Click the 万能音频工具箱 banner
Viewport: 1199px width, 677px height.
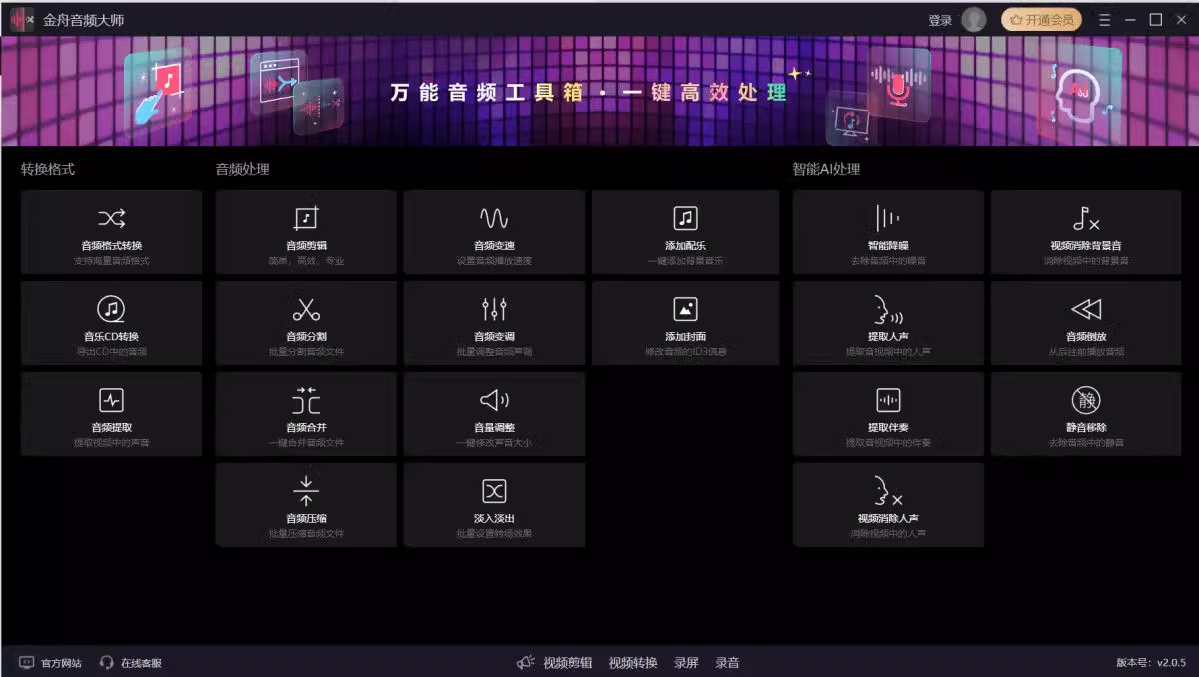[600, 91]
